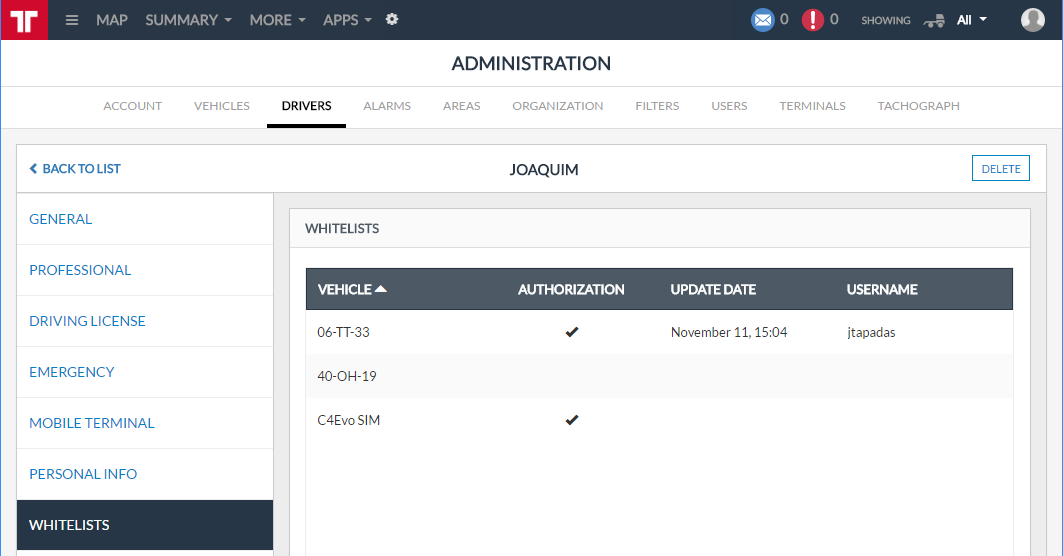
Task: Open the All vehicles filter dropdown
Action: coord(971,20)
